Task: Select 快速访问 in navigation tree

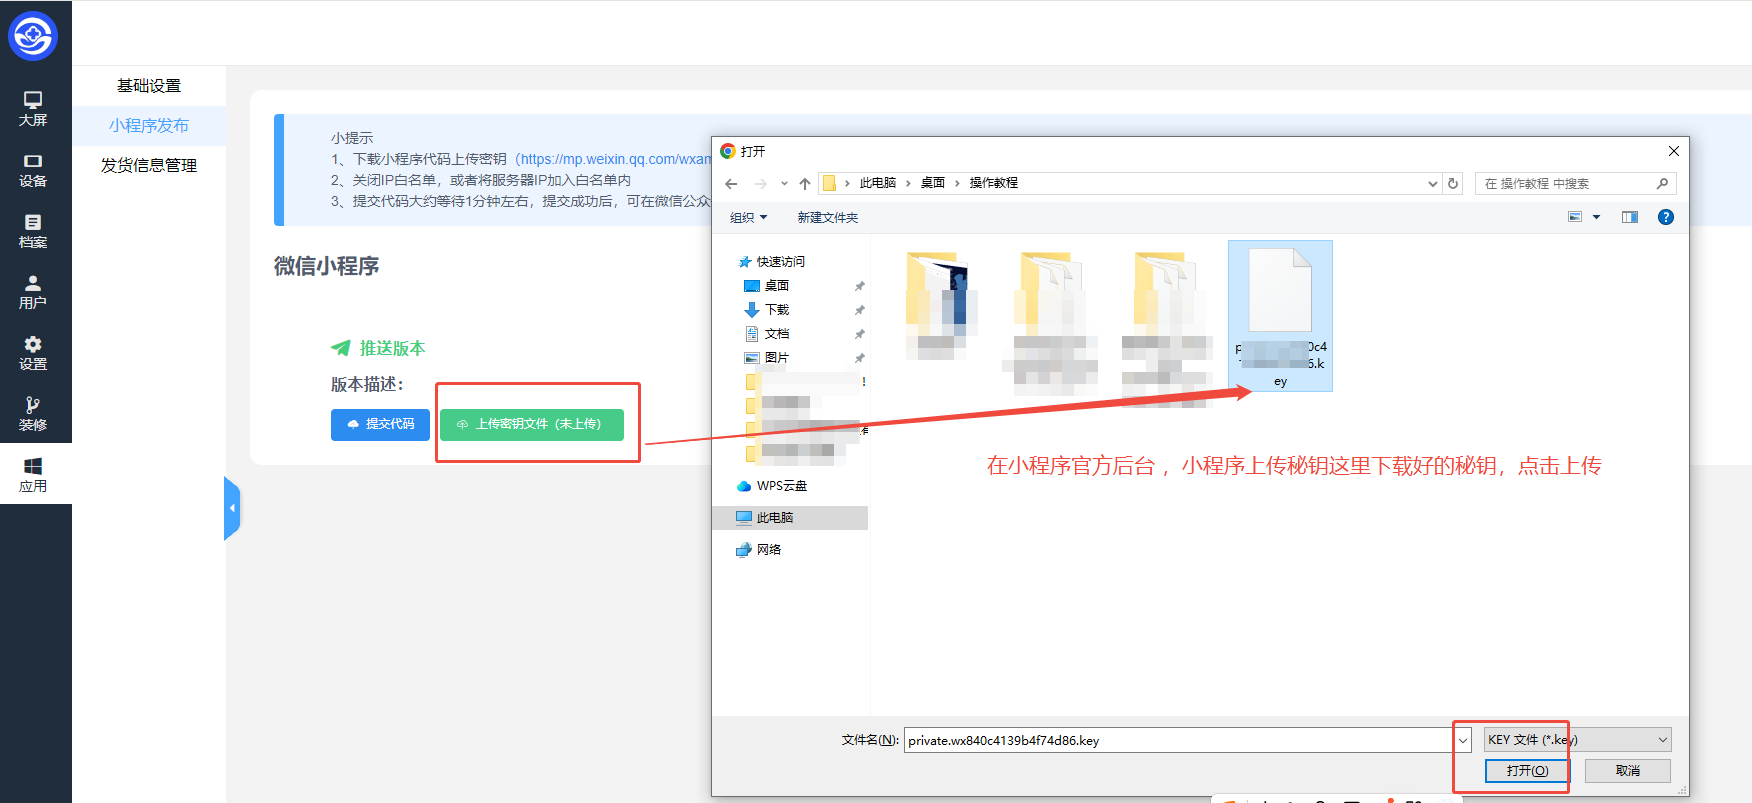Action: [771, 262]
